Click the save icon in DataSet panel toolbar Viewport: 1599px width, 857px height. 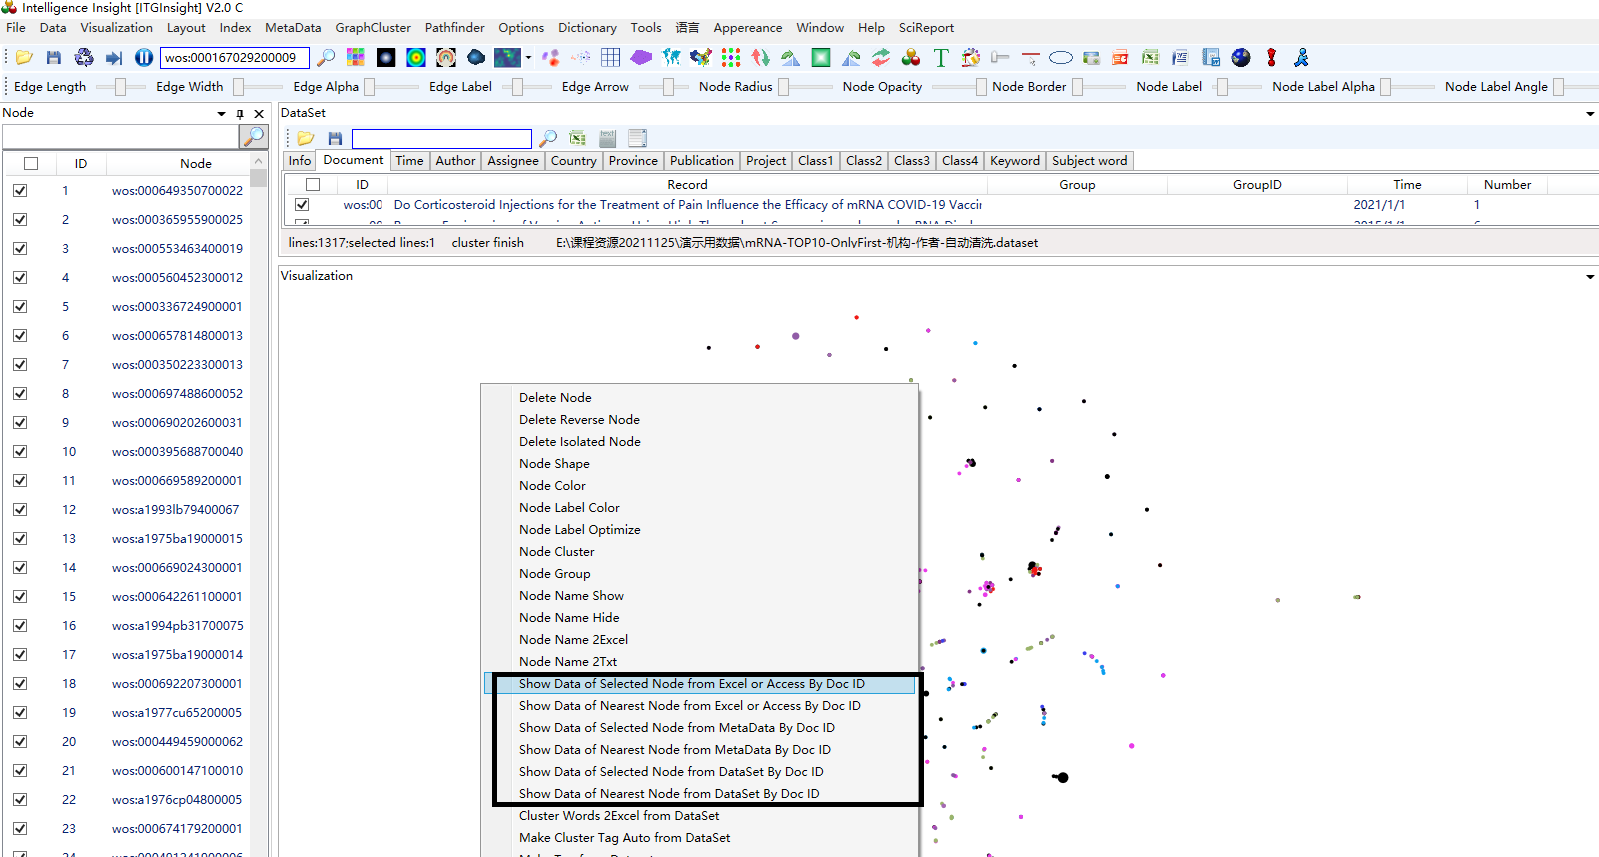[335, 138]
